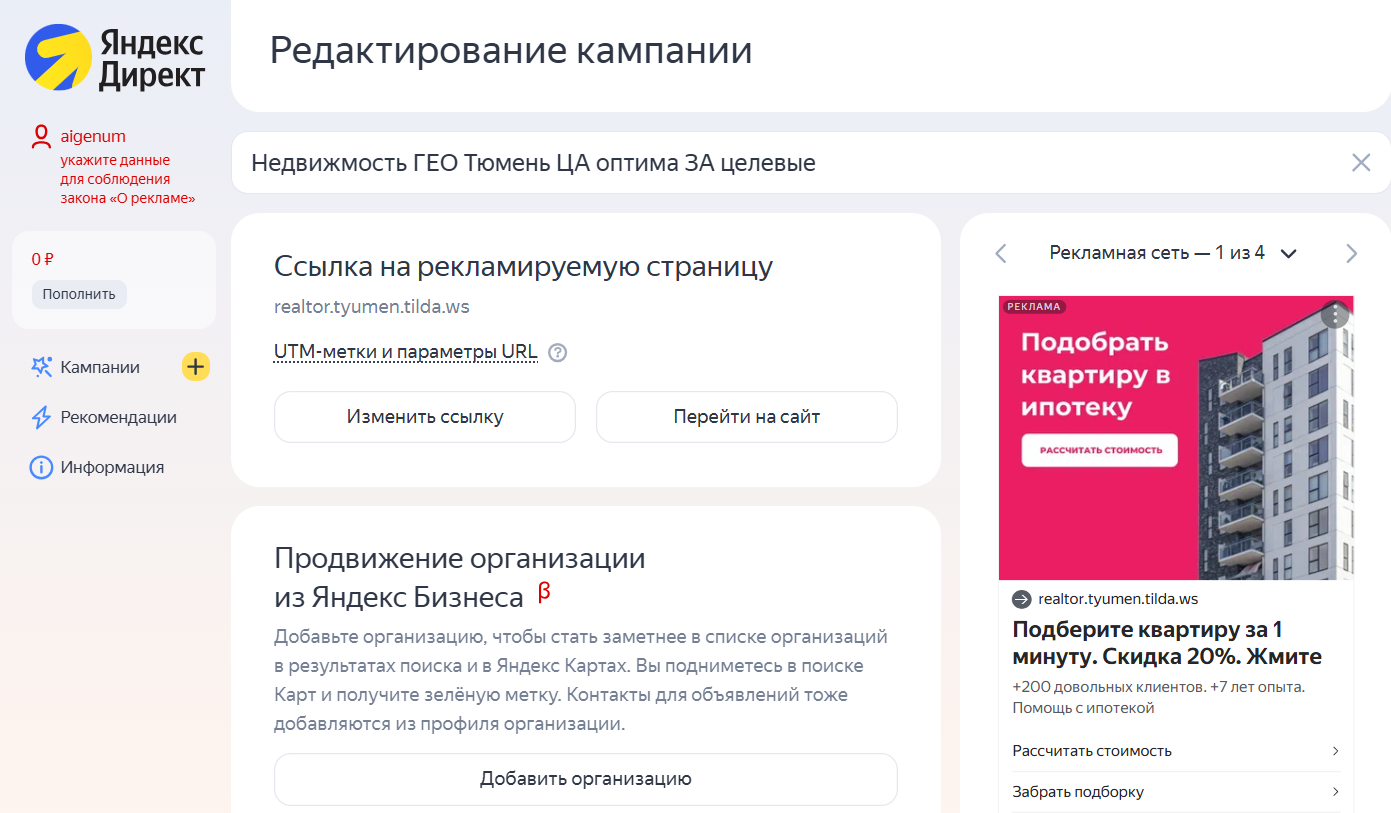Click the realtor.tyumen.tilda.ws text under Ссылка heading
Screen dimensions: 1391x813
[372, 307]
